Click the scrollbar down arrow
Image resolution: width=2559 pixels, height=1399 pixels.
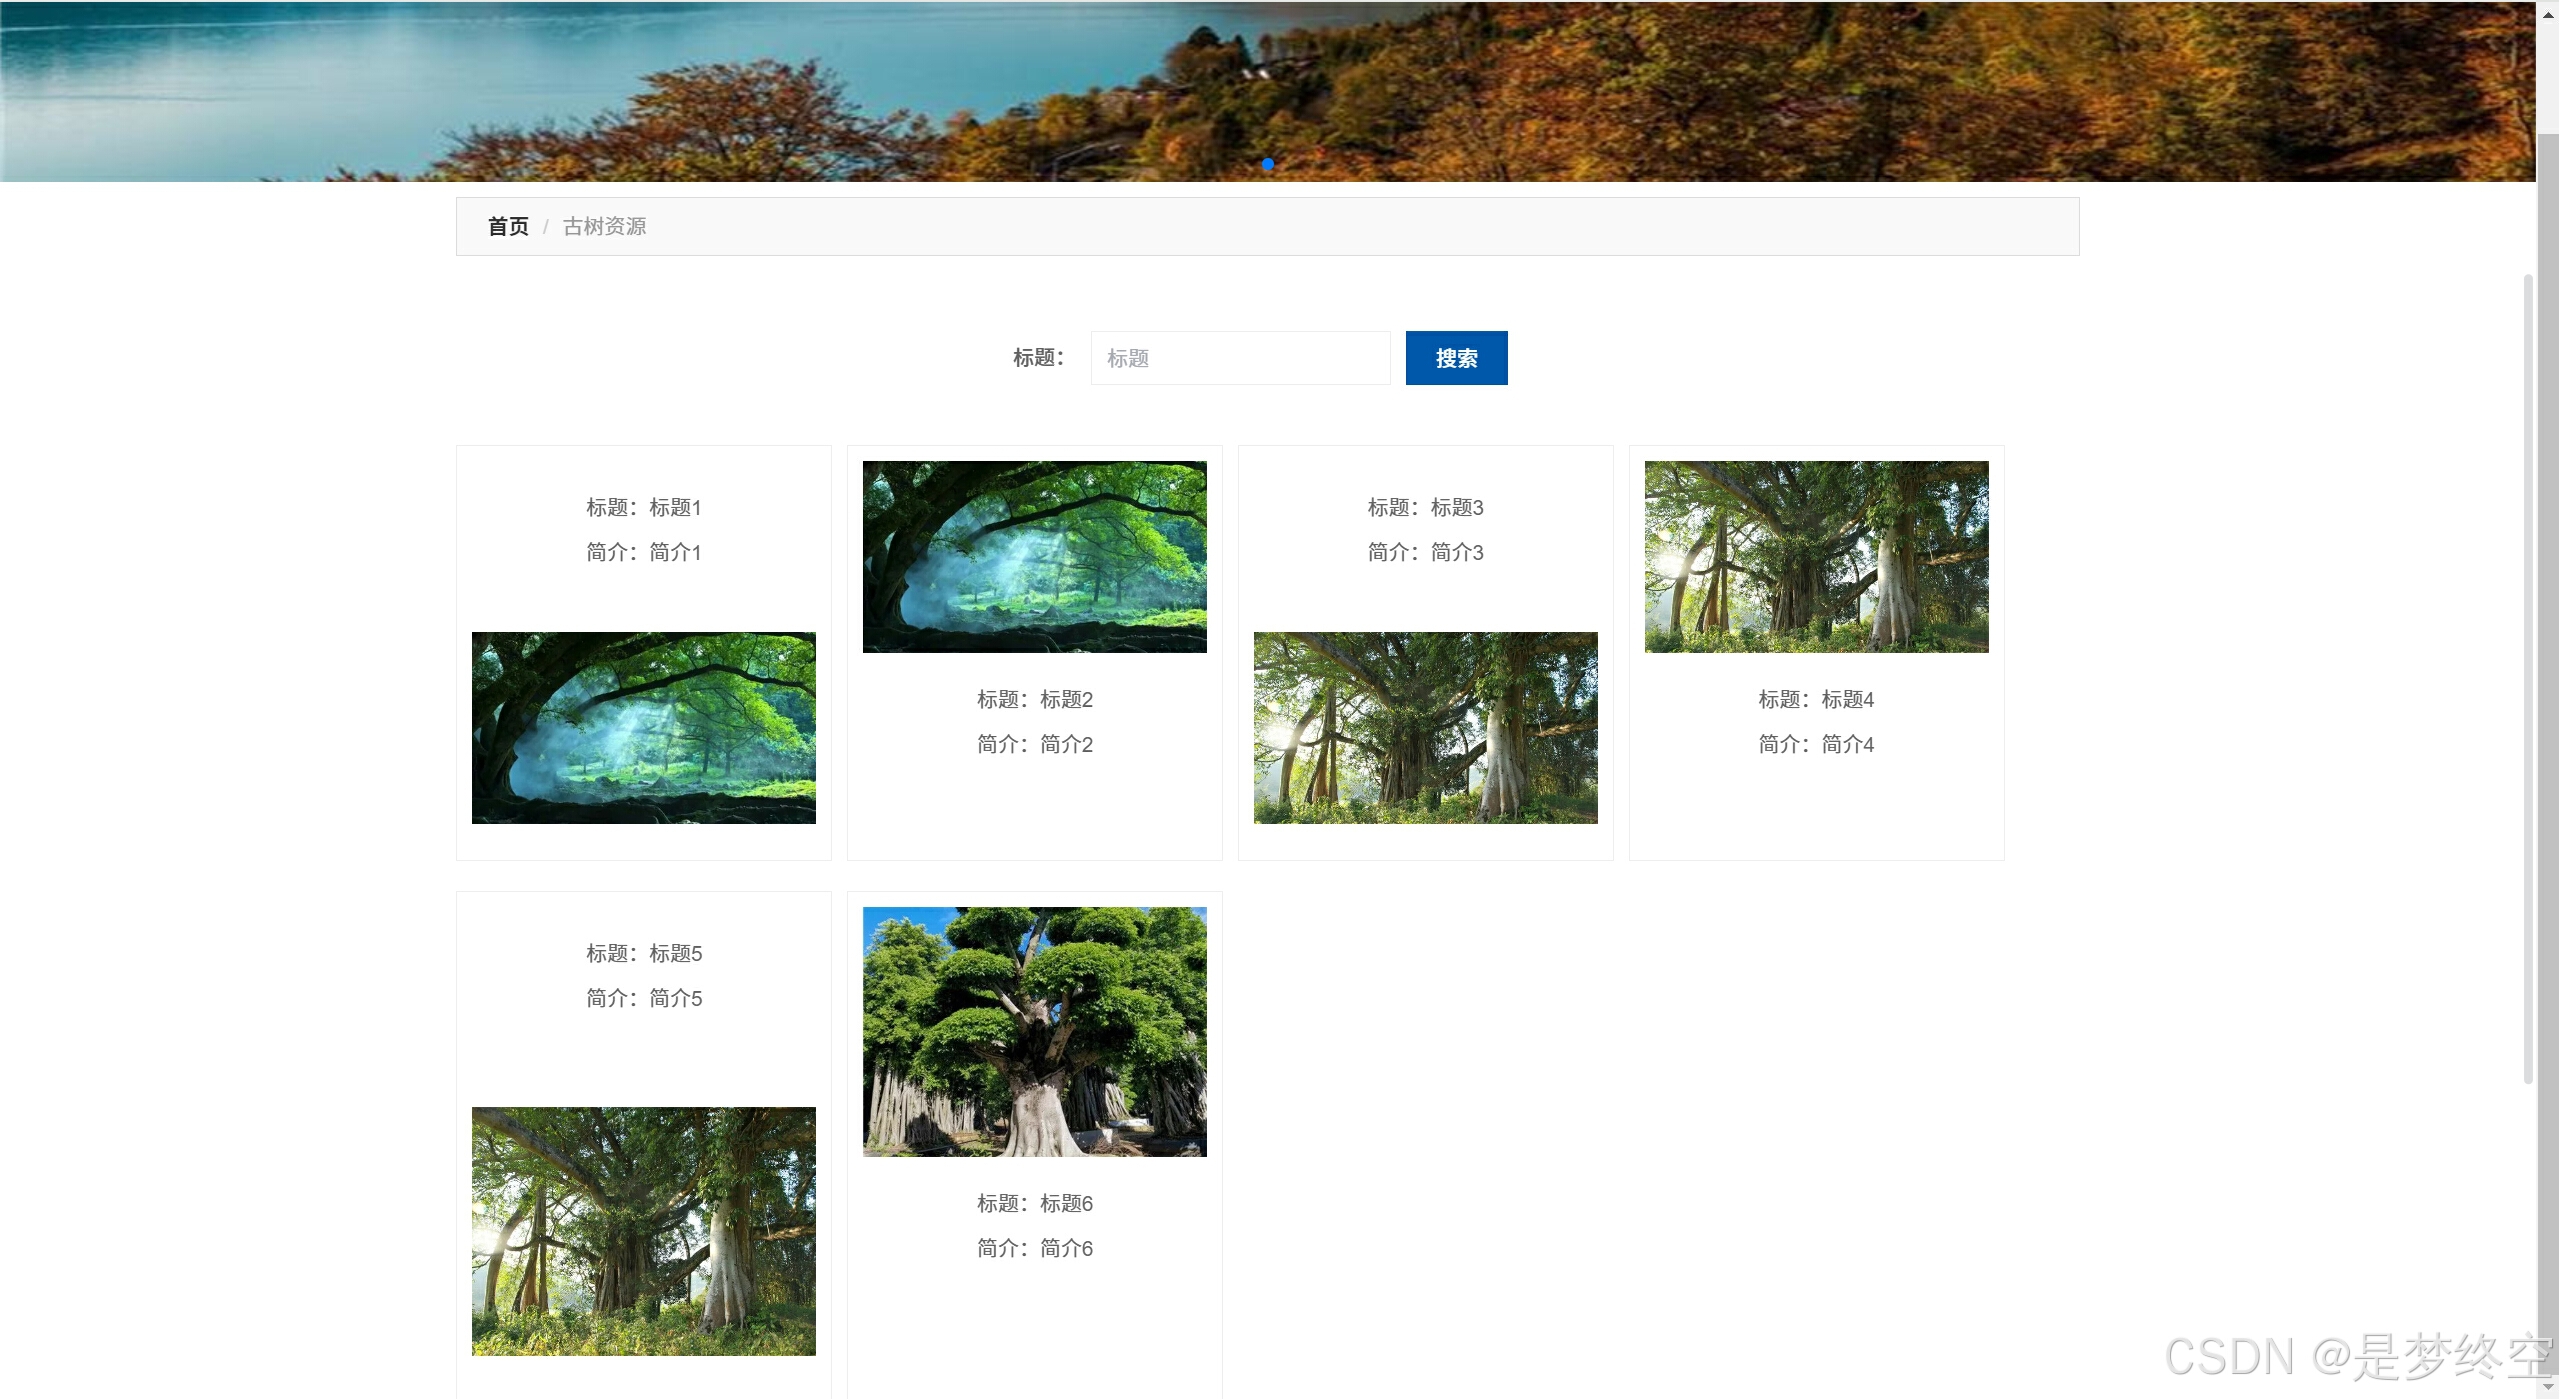point(2548,1387)
